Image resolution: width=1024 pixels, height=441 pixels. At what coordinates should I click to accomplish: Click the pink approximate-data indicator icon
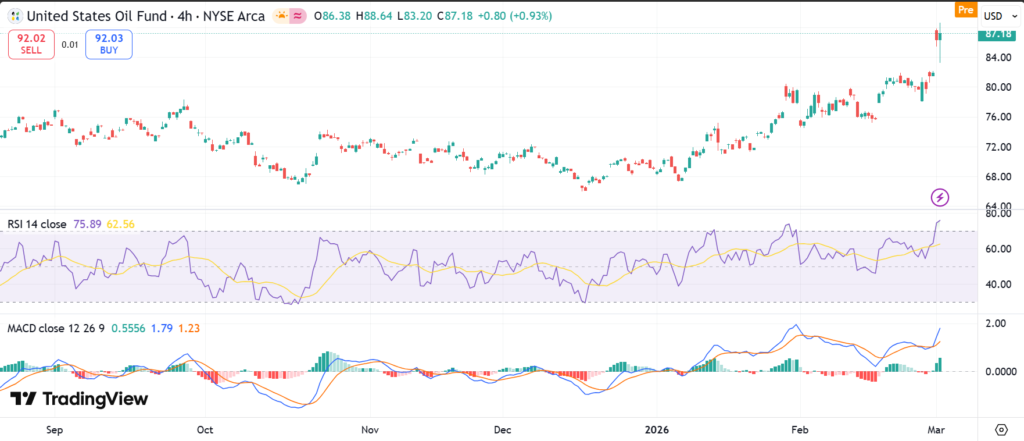(x=297, y=16)
